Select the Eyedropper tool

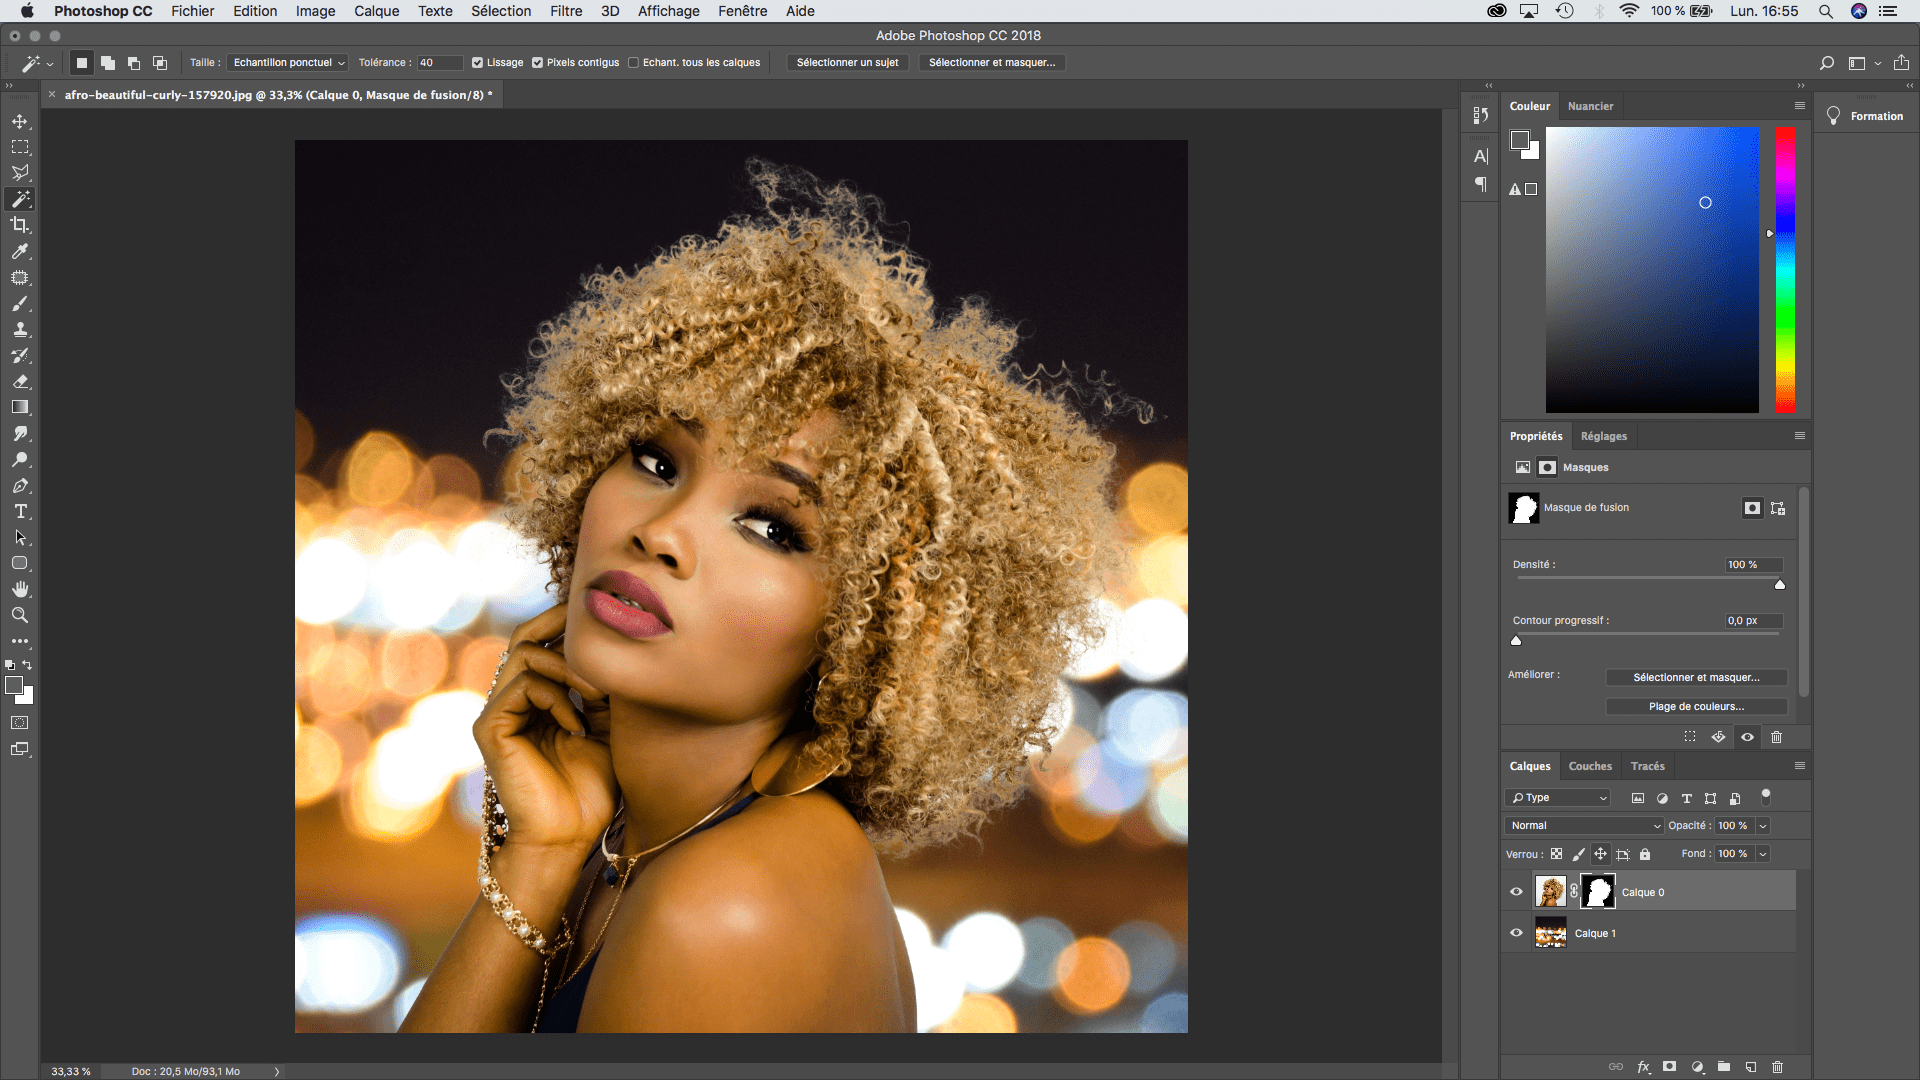(x=20, y=252)
